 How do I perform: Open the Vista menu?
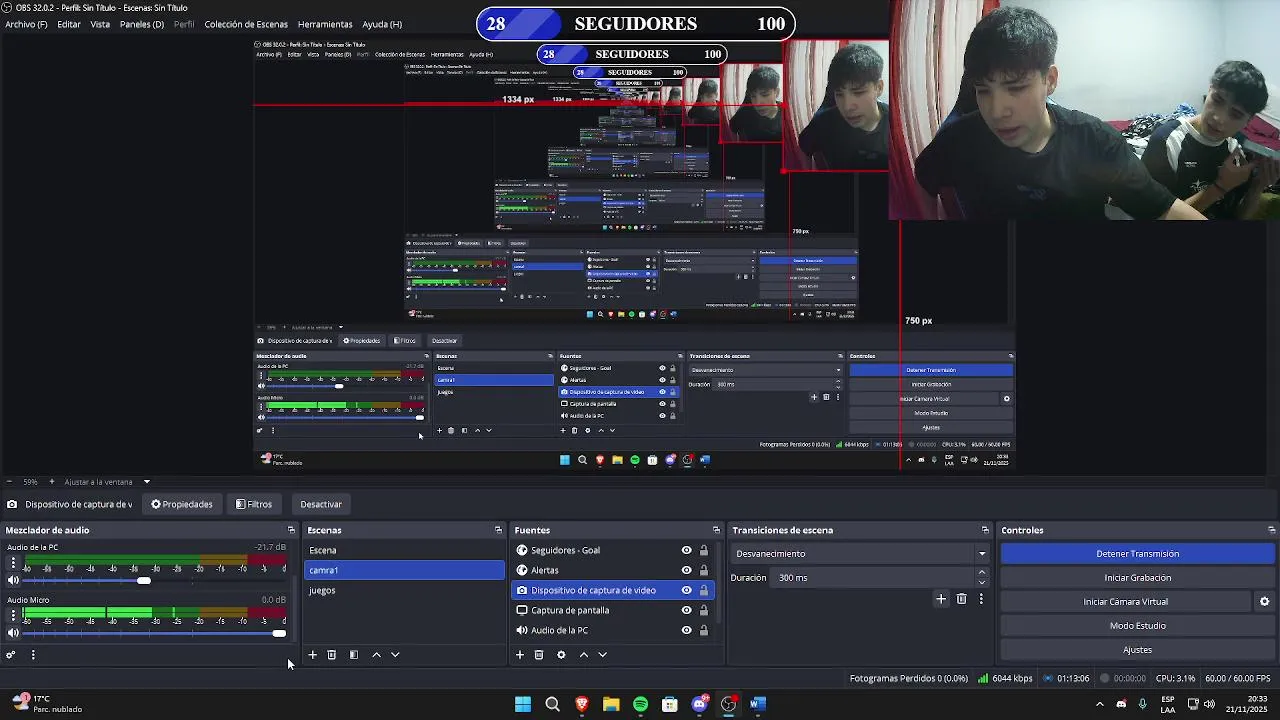click(100, 24)
